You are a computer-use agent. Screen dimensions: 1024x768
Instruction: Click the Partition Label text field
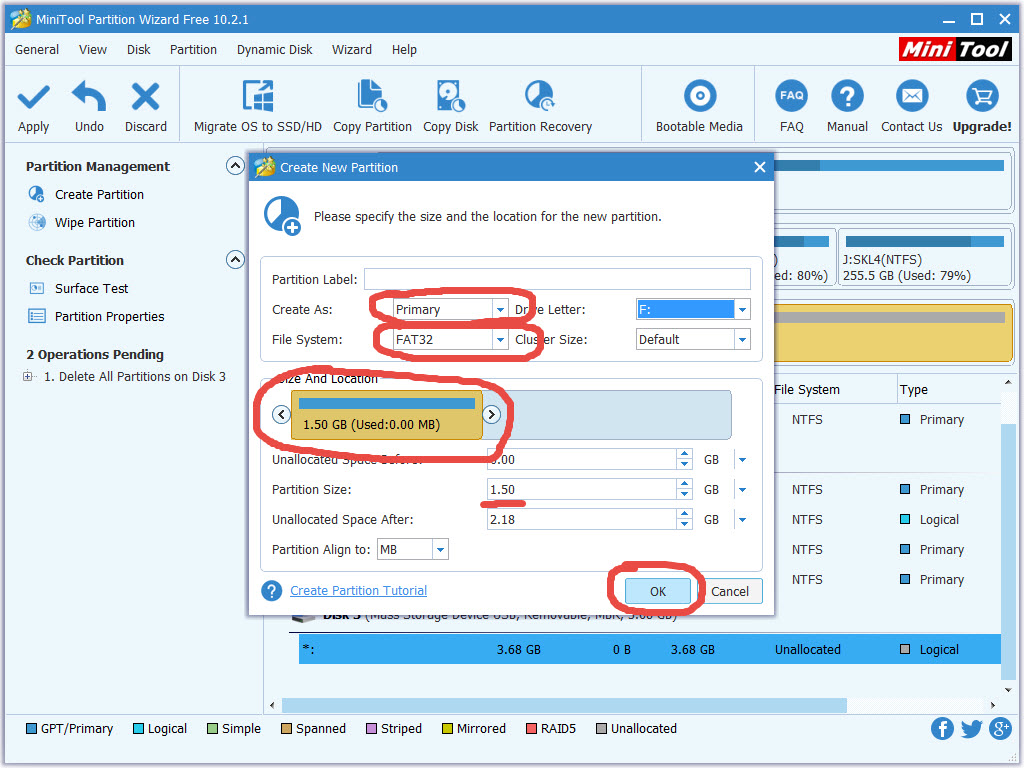557,280
